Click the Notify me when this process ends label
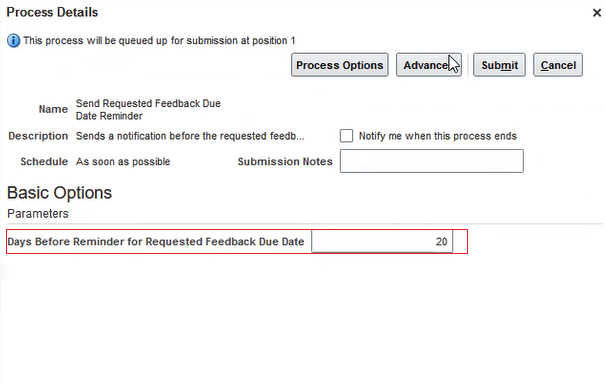Viewport: 606px width, 384px height. (x=437, y=136)
